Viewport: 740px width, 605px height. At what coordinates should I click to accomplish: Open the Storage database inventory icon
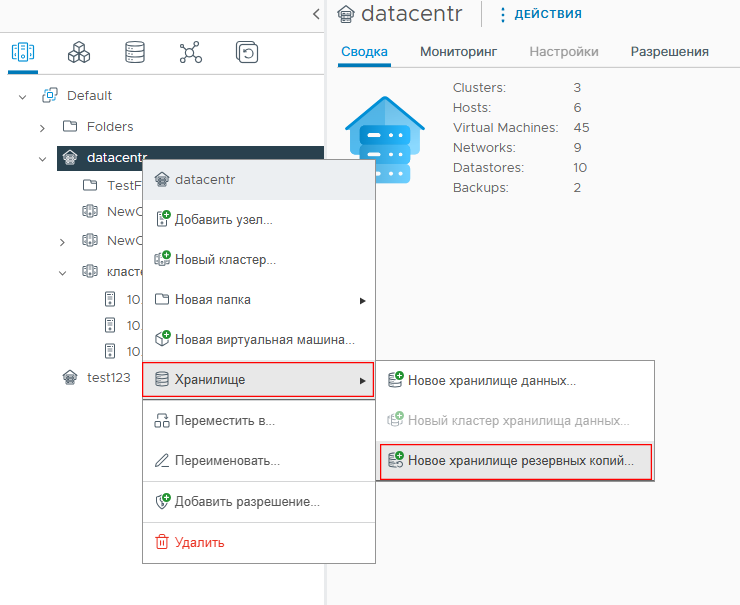pos(135,52)
